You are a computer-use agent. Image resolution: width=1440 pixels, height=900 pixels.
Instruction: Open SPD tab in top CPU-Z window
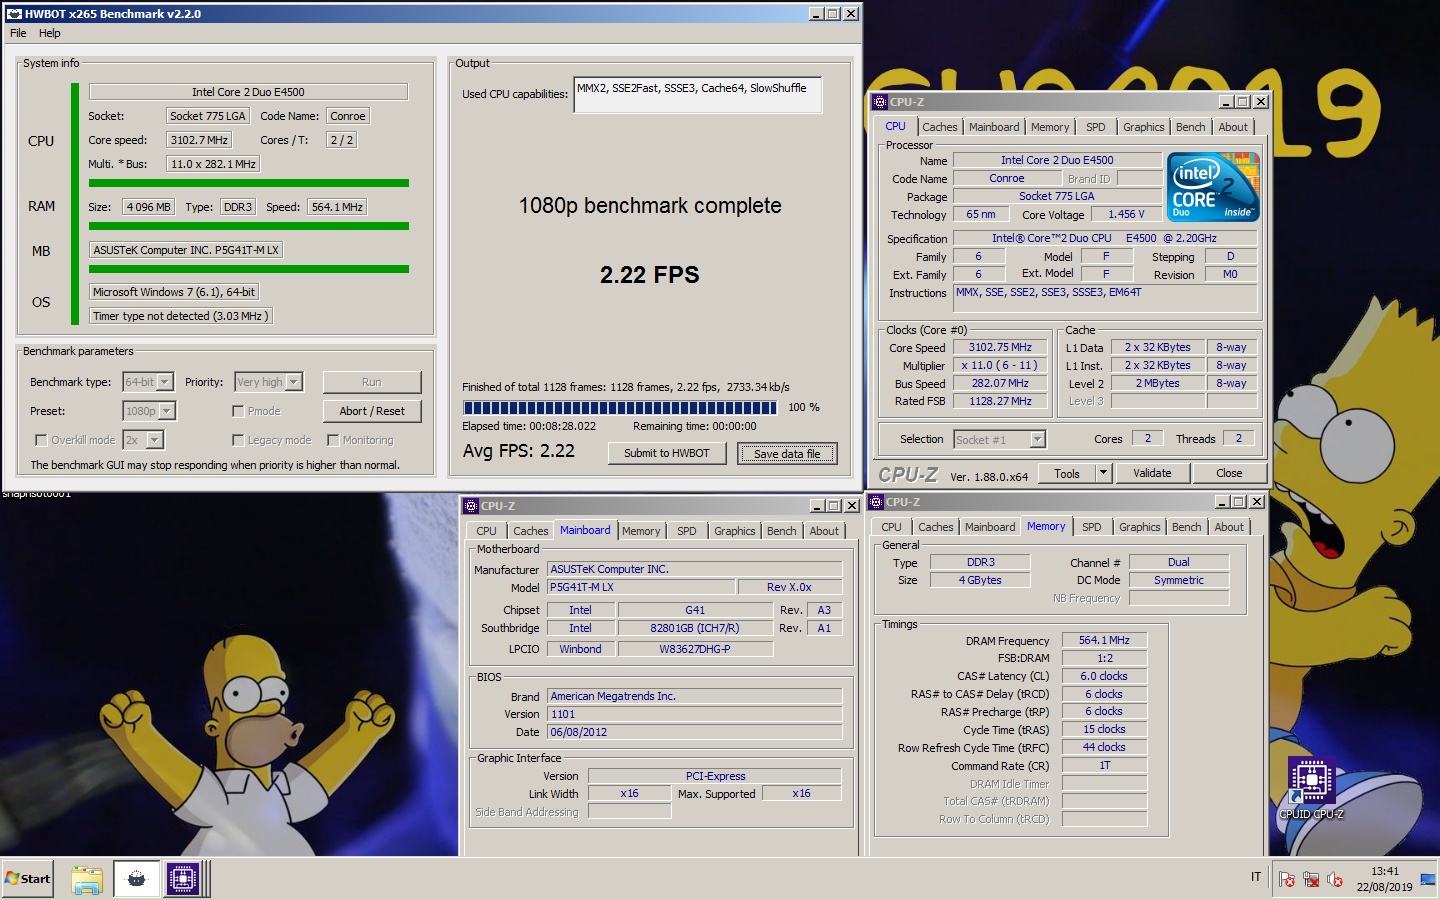coord(1096,127)
